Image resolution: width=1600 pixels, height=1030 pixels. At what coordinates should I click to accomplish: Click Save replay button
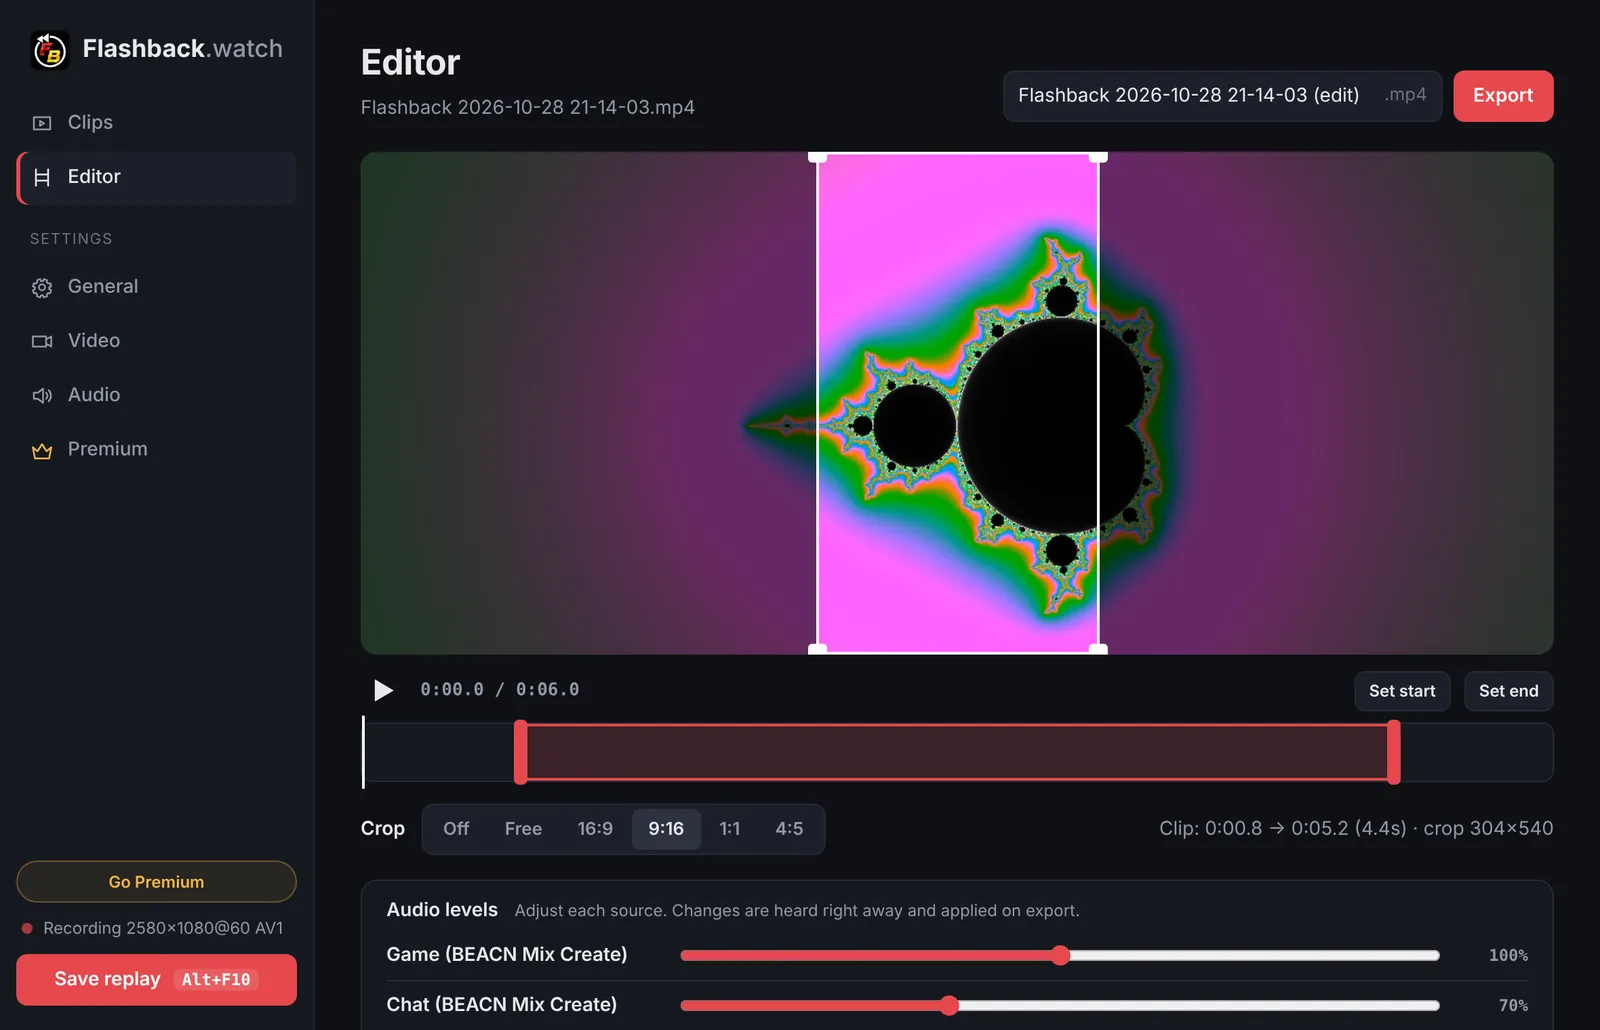coord(156,979)
